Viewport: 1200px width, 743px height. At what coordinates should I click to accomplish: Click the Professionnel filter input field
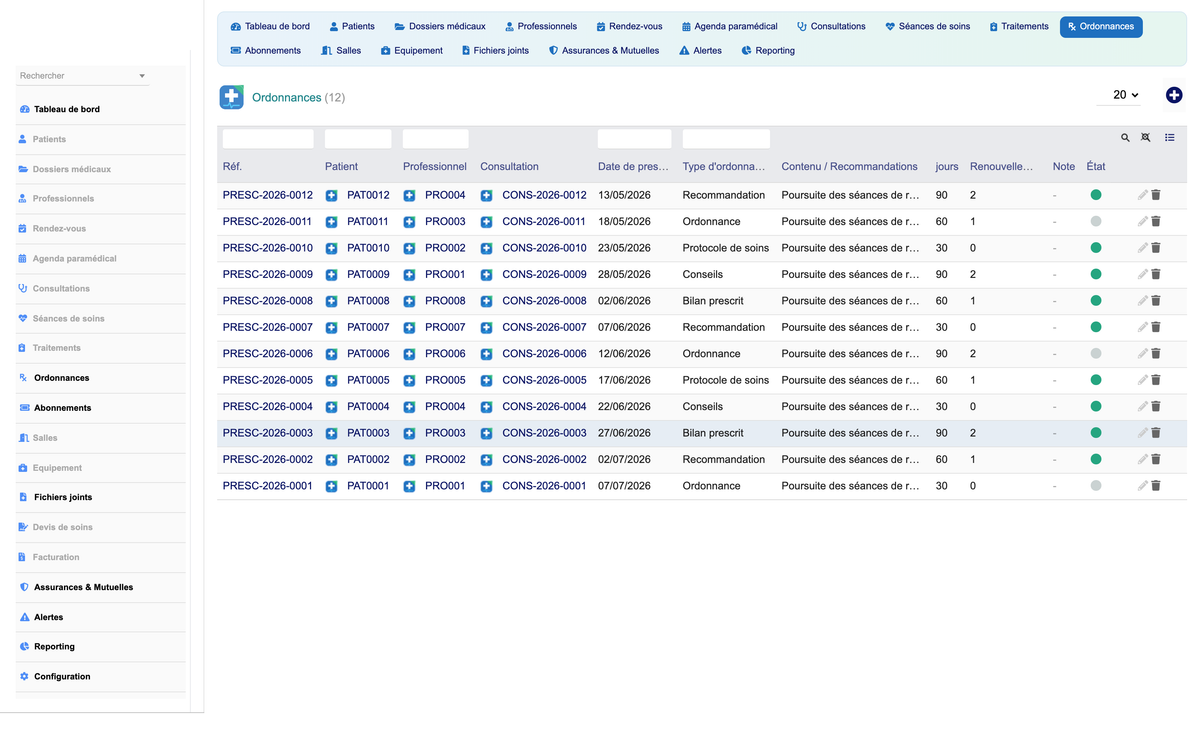436,139
